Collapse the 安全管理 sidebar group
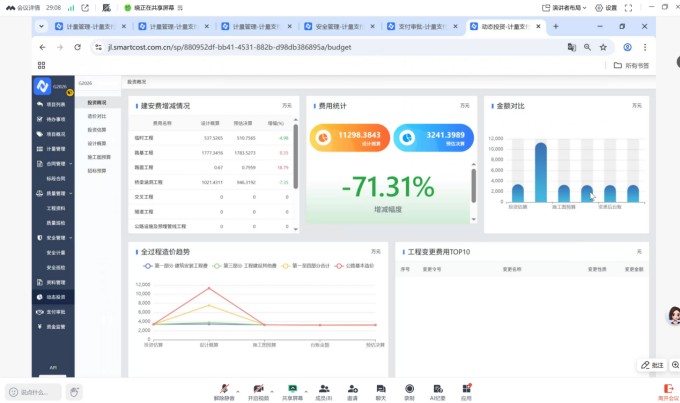 [x=50, y=238]
